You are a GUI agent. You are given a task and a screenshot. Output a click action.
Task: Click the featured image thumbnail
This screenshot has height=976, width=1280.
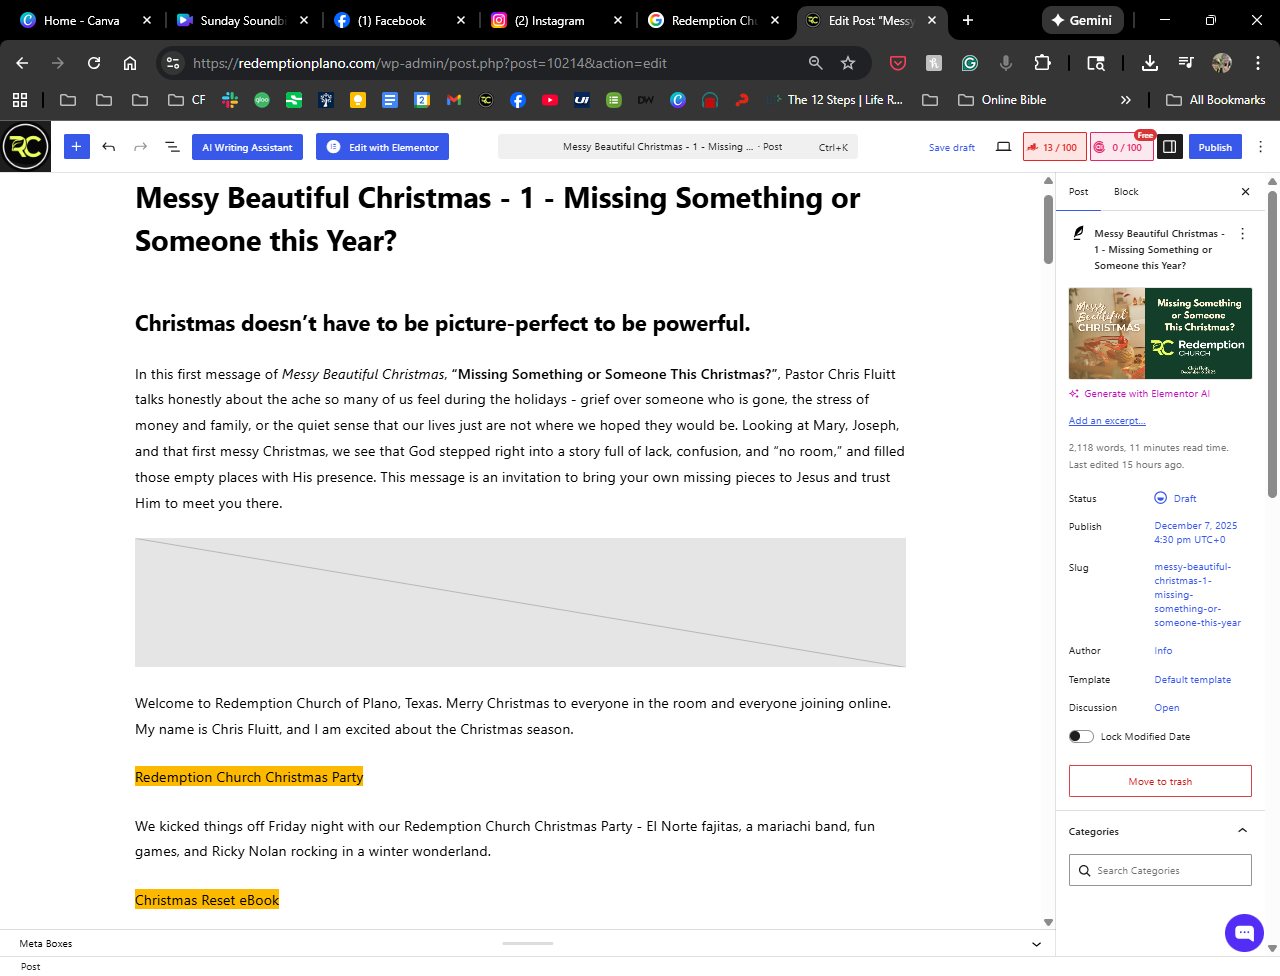click(x=1160, y=334)
